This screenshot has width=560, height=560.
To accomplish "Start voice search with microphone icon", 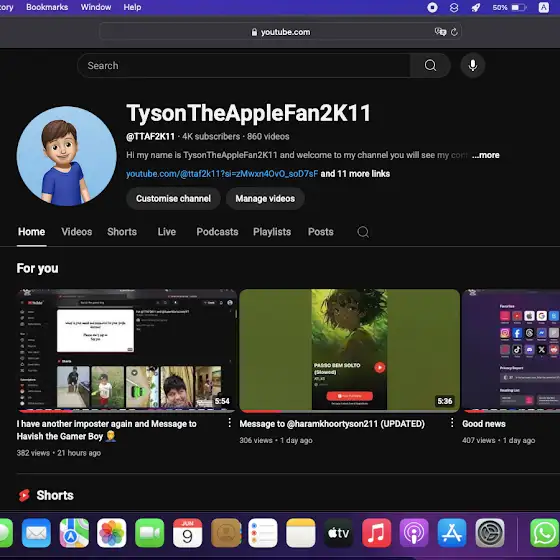I will click(472, 65).
